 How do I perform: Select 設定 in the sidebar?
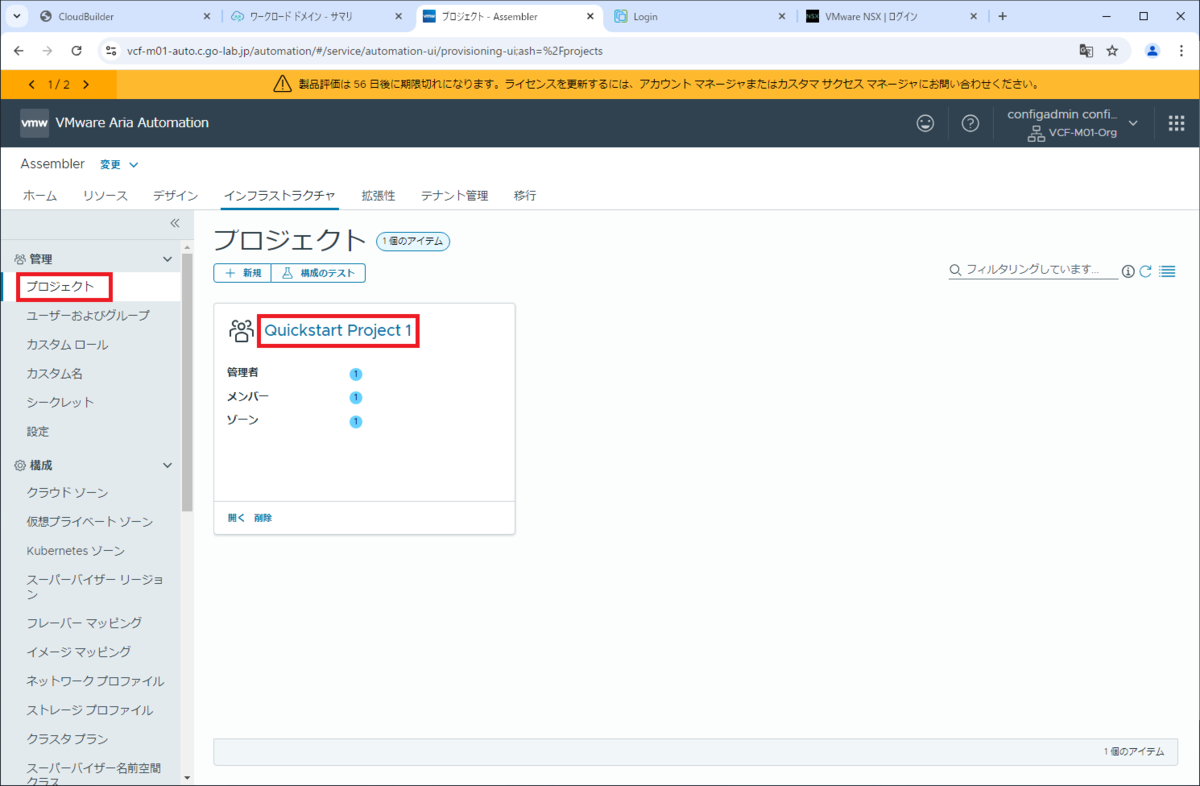[38, 432]
